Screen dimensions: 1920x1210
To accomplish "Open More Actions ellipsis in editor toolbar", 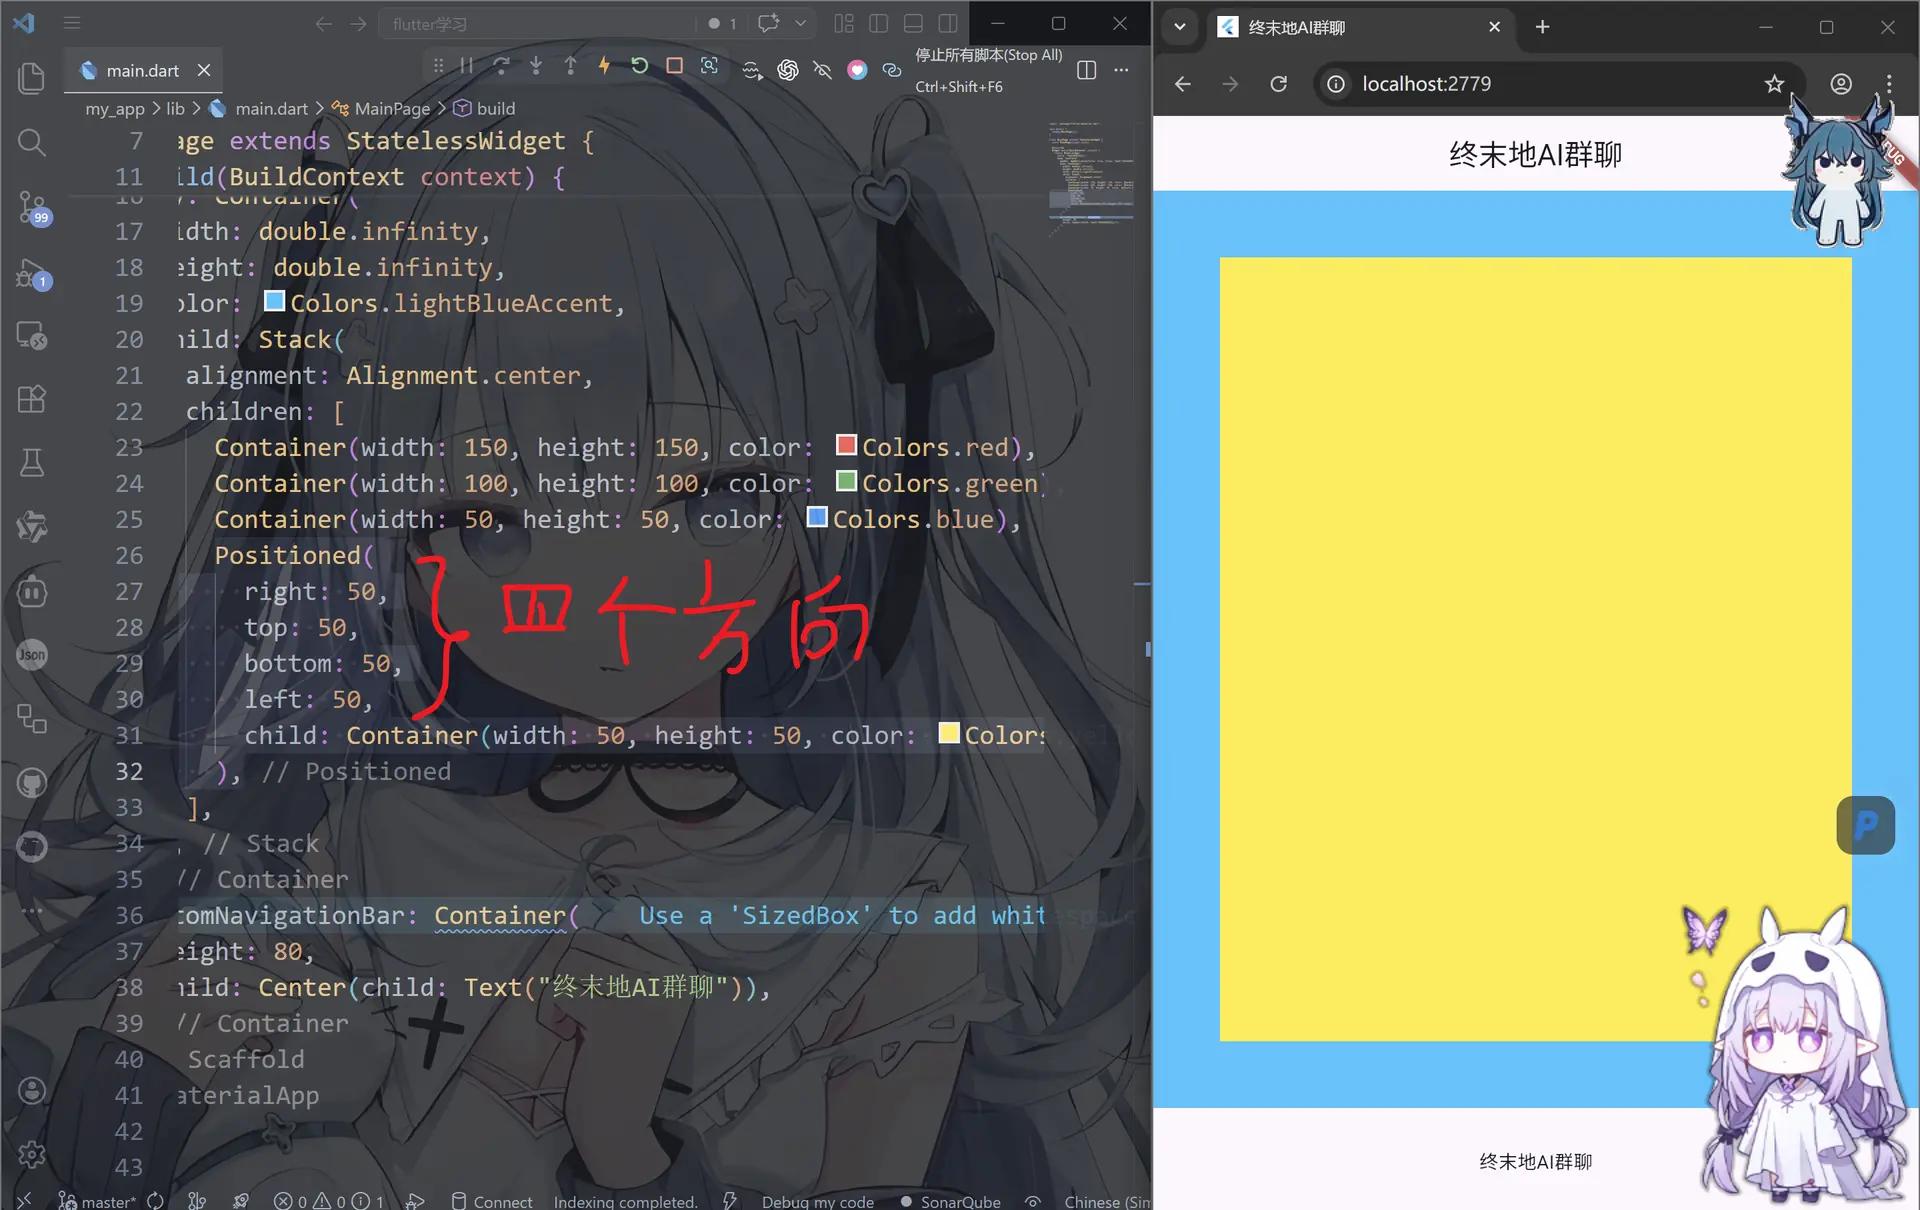I will pos(1121,69).
